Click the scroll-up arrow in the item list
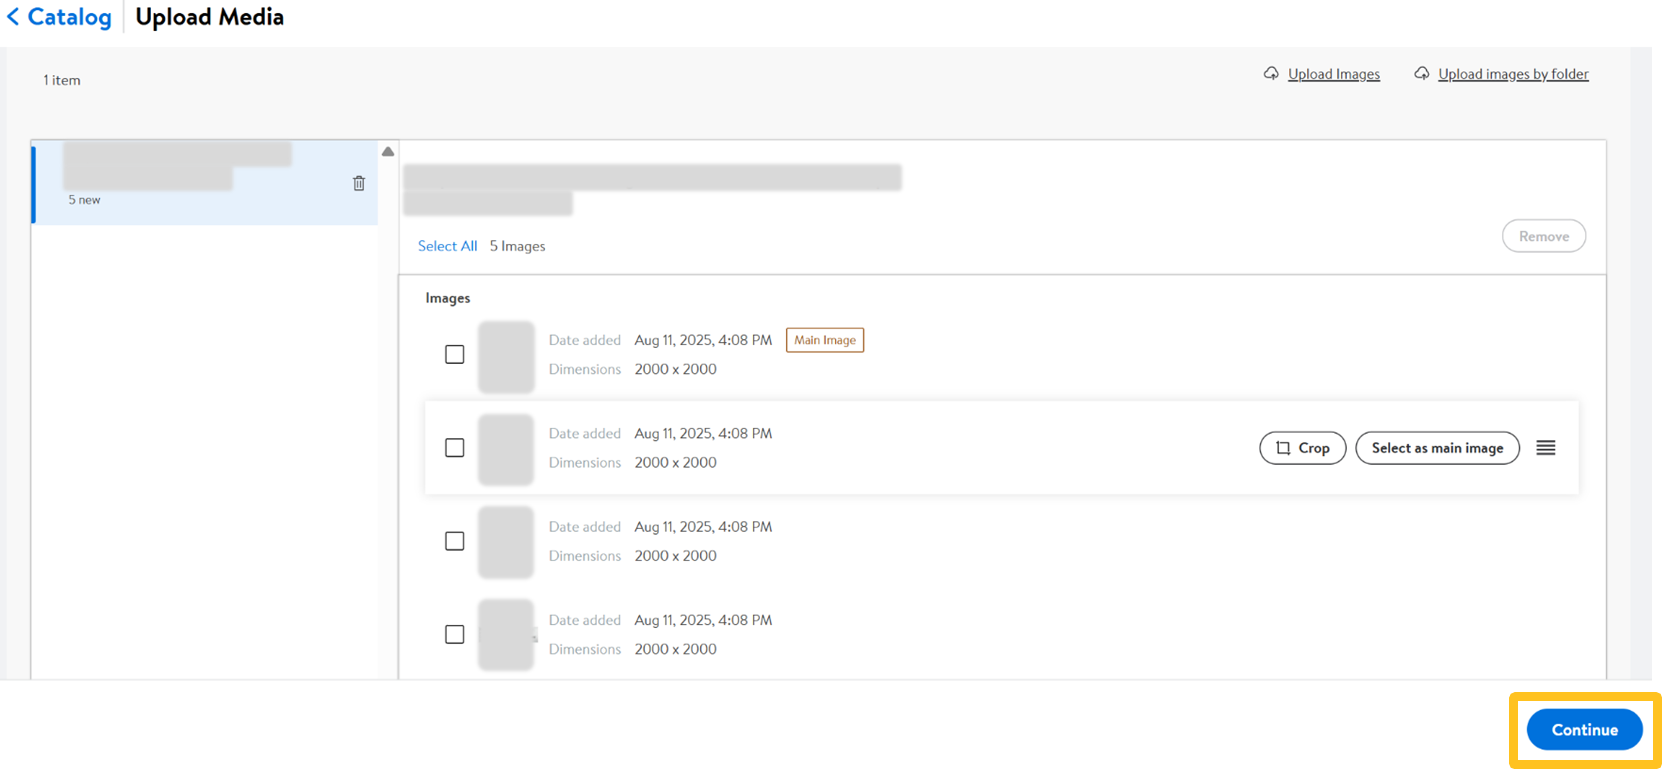The width and height of the screenshot is (1662, 769). pyautogui.click(x=388, y=152)
